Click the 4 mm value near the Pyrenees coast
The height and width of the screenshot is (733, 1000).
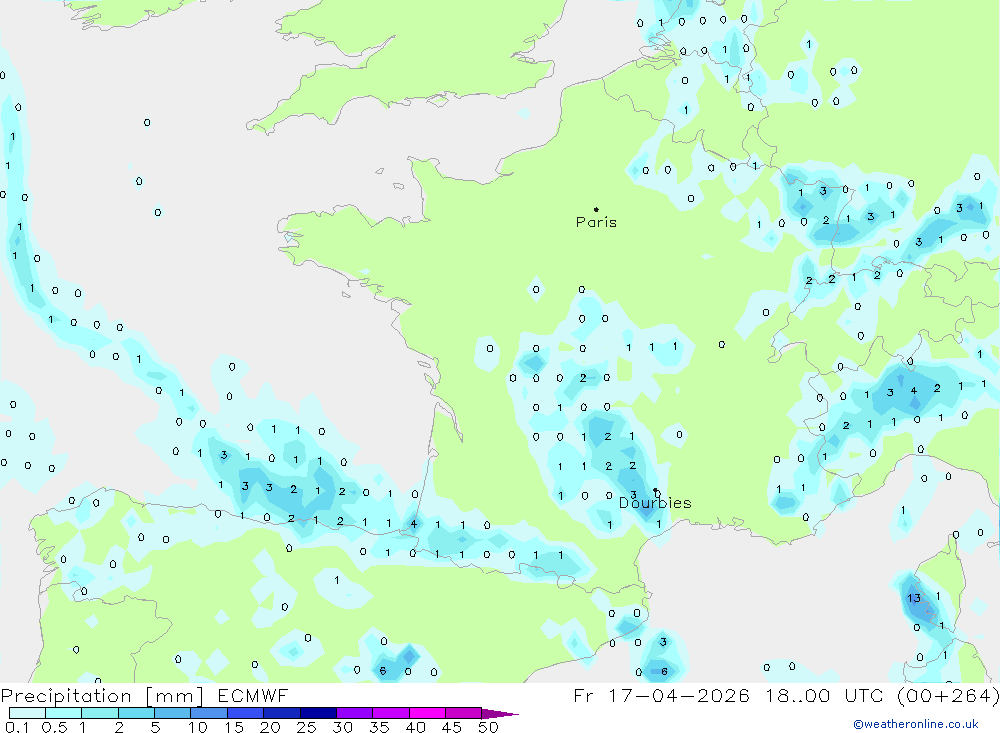(x=414, y=524)
